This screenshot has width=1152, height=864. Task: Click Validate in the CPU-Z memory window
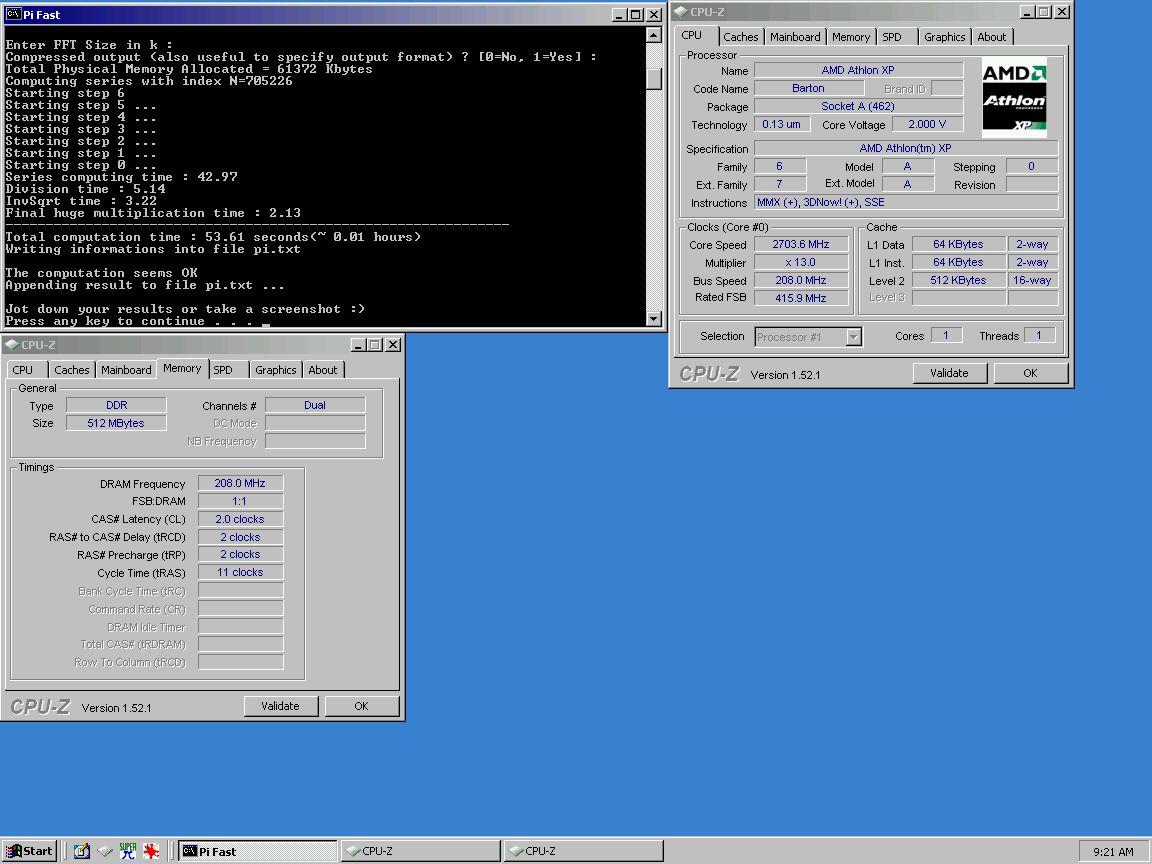[281, 706]
